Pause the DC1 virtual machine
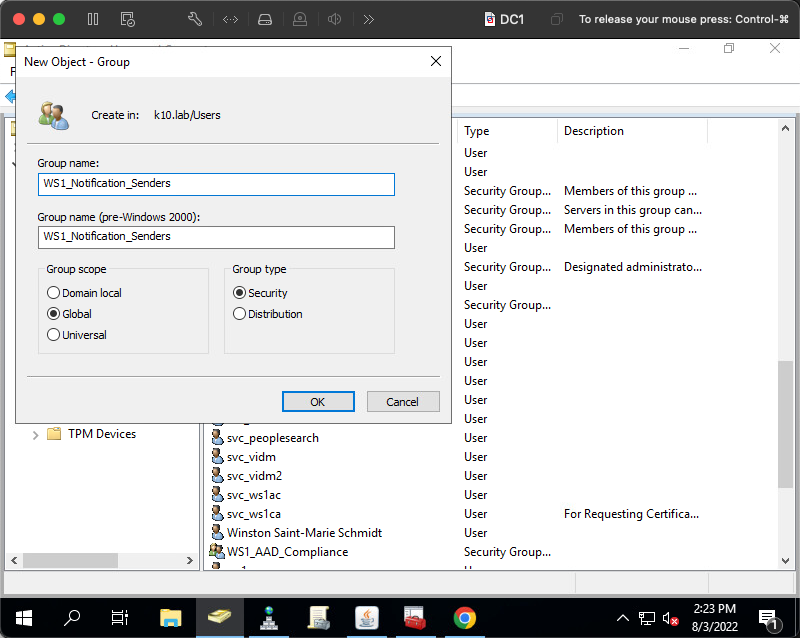Viewport: 800px width, 638px height. point(93,19)
